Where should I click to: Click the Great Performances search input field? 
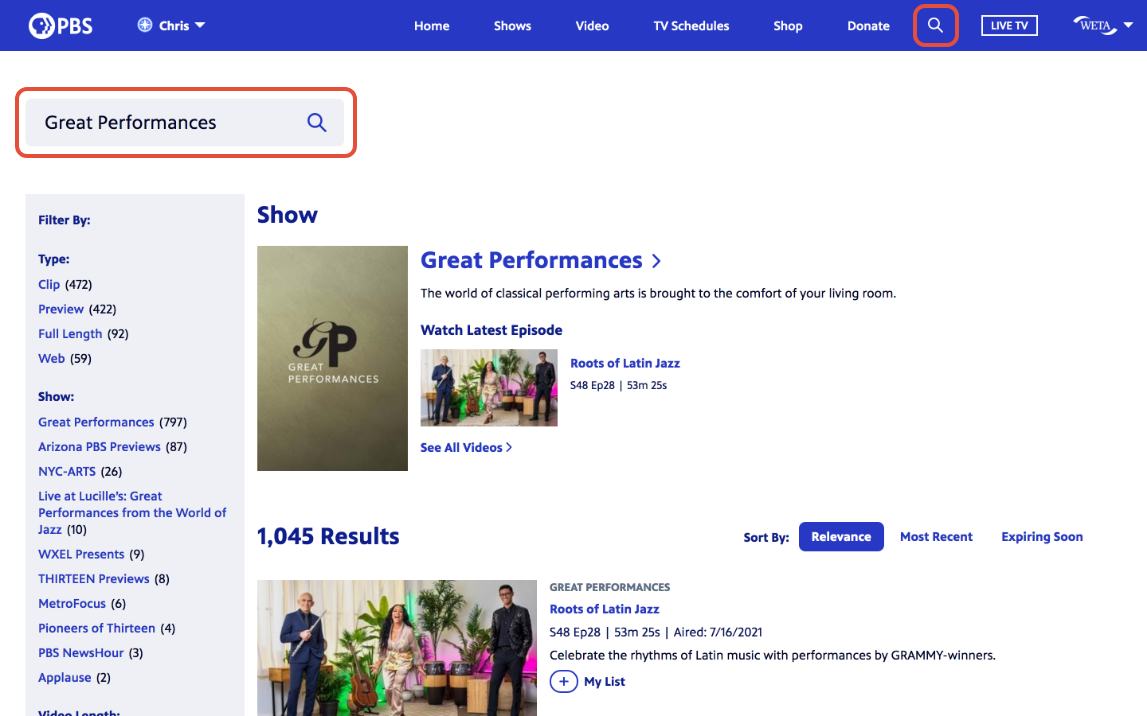pos(184,122)
